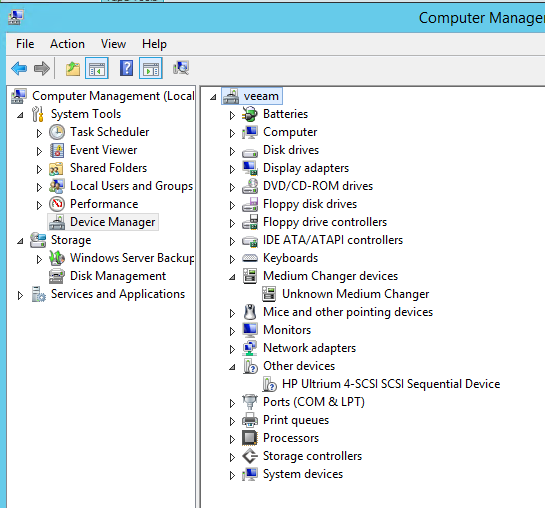Select the Print queues icon
Viewport: 545px width, 508px height.
(x=250, y=420)
